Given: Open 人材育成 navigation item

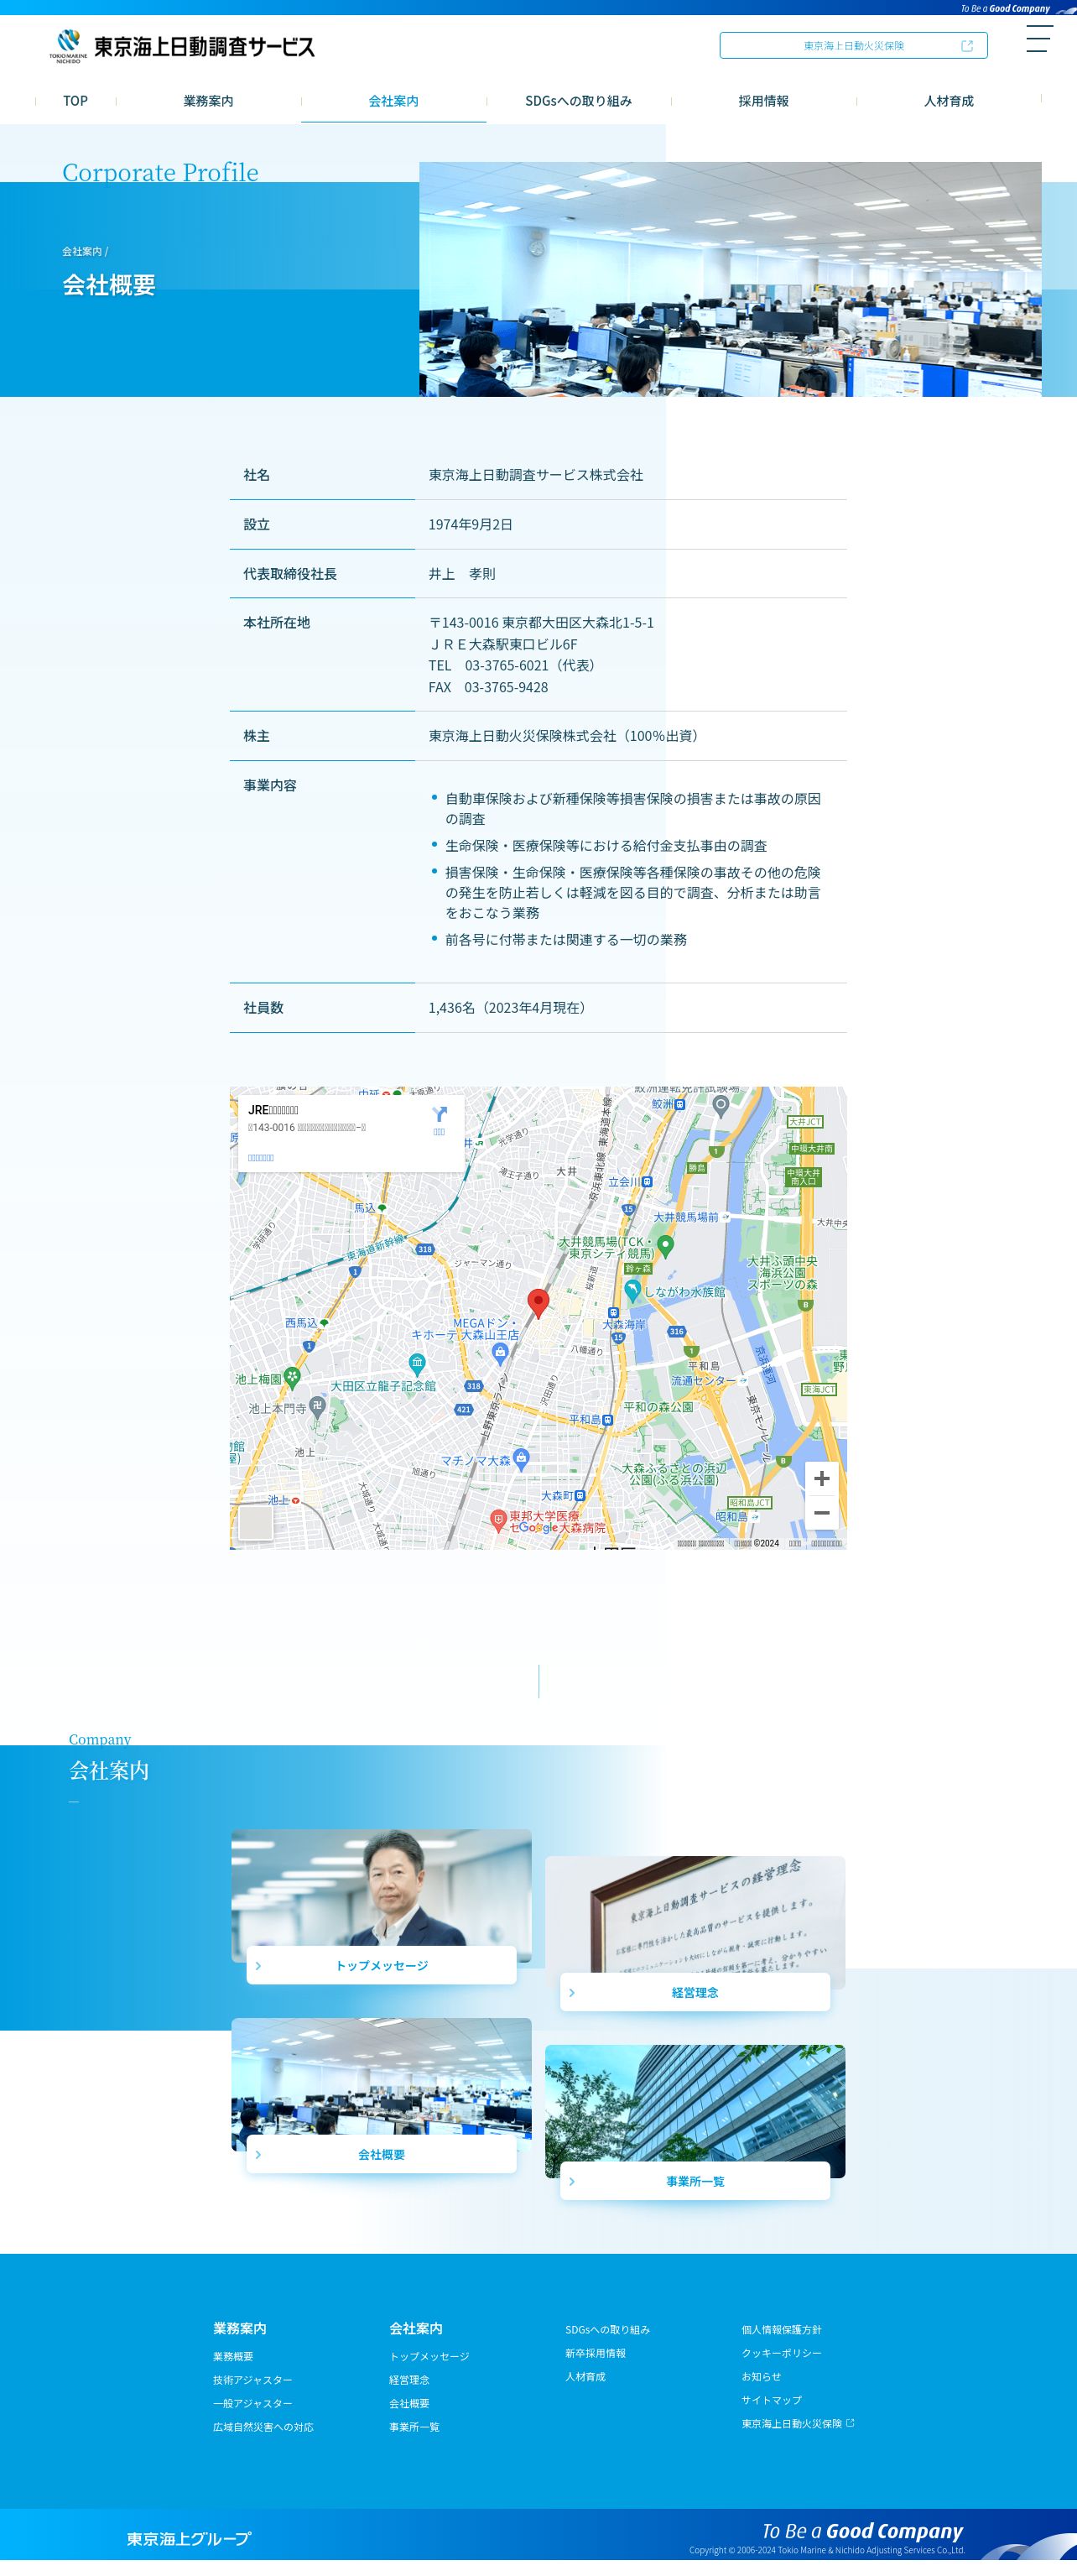Looking at the screenshot, I should [948, 101].
